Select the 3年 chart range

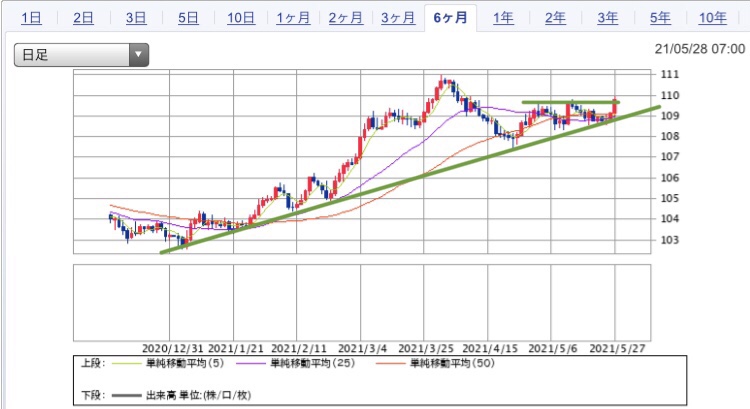(x=607, y=18)
